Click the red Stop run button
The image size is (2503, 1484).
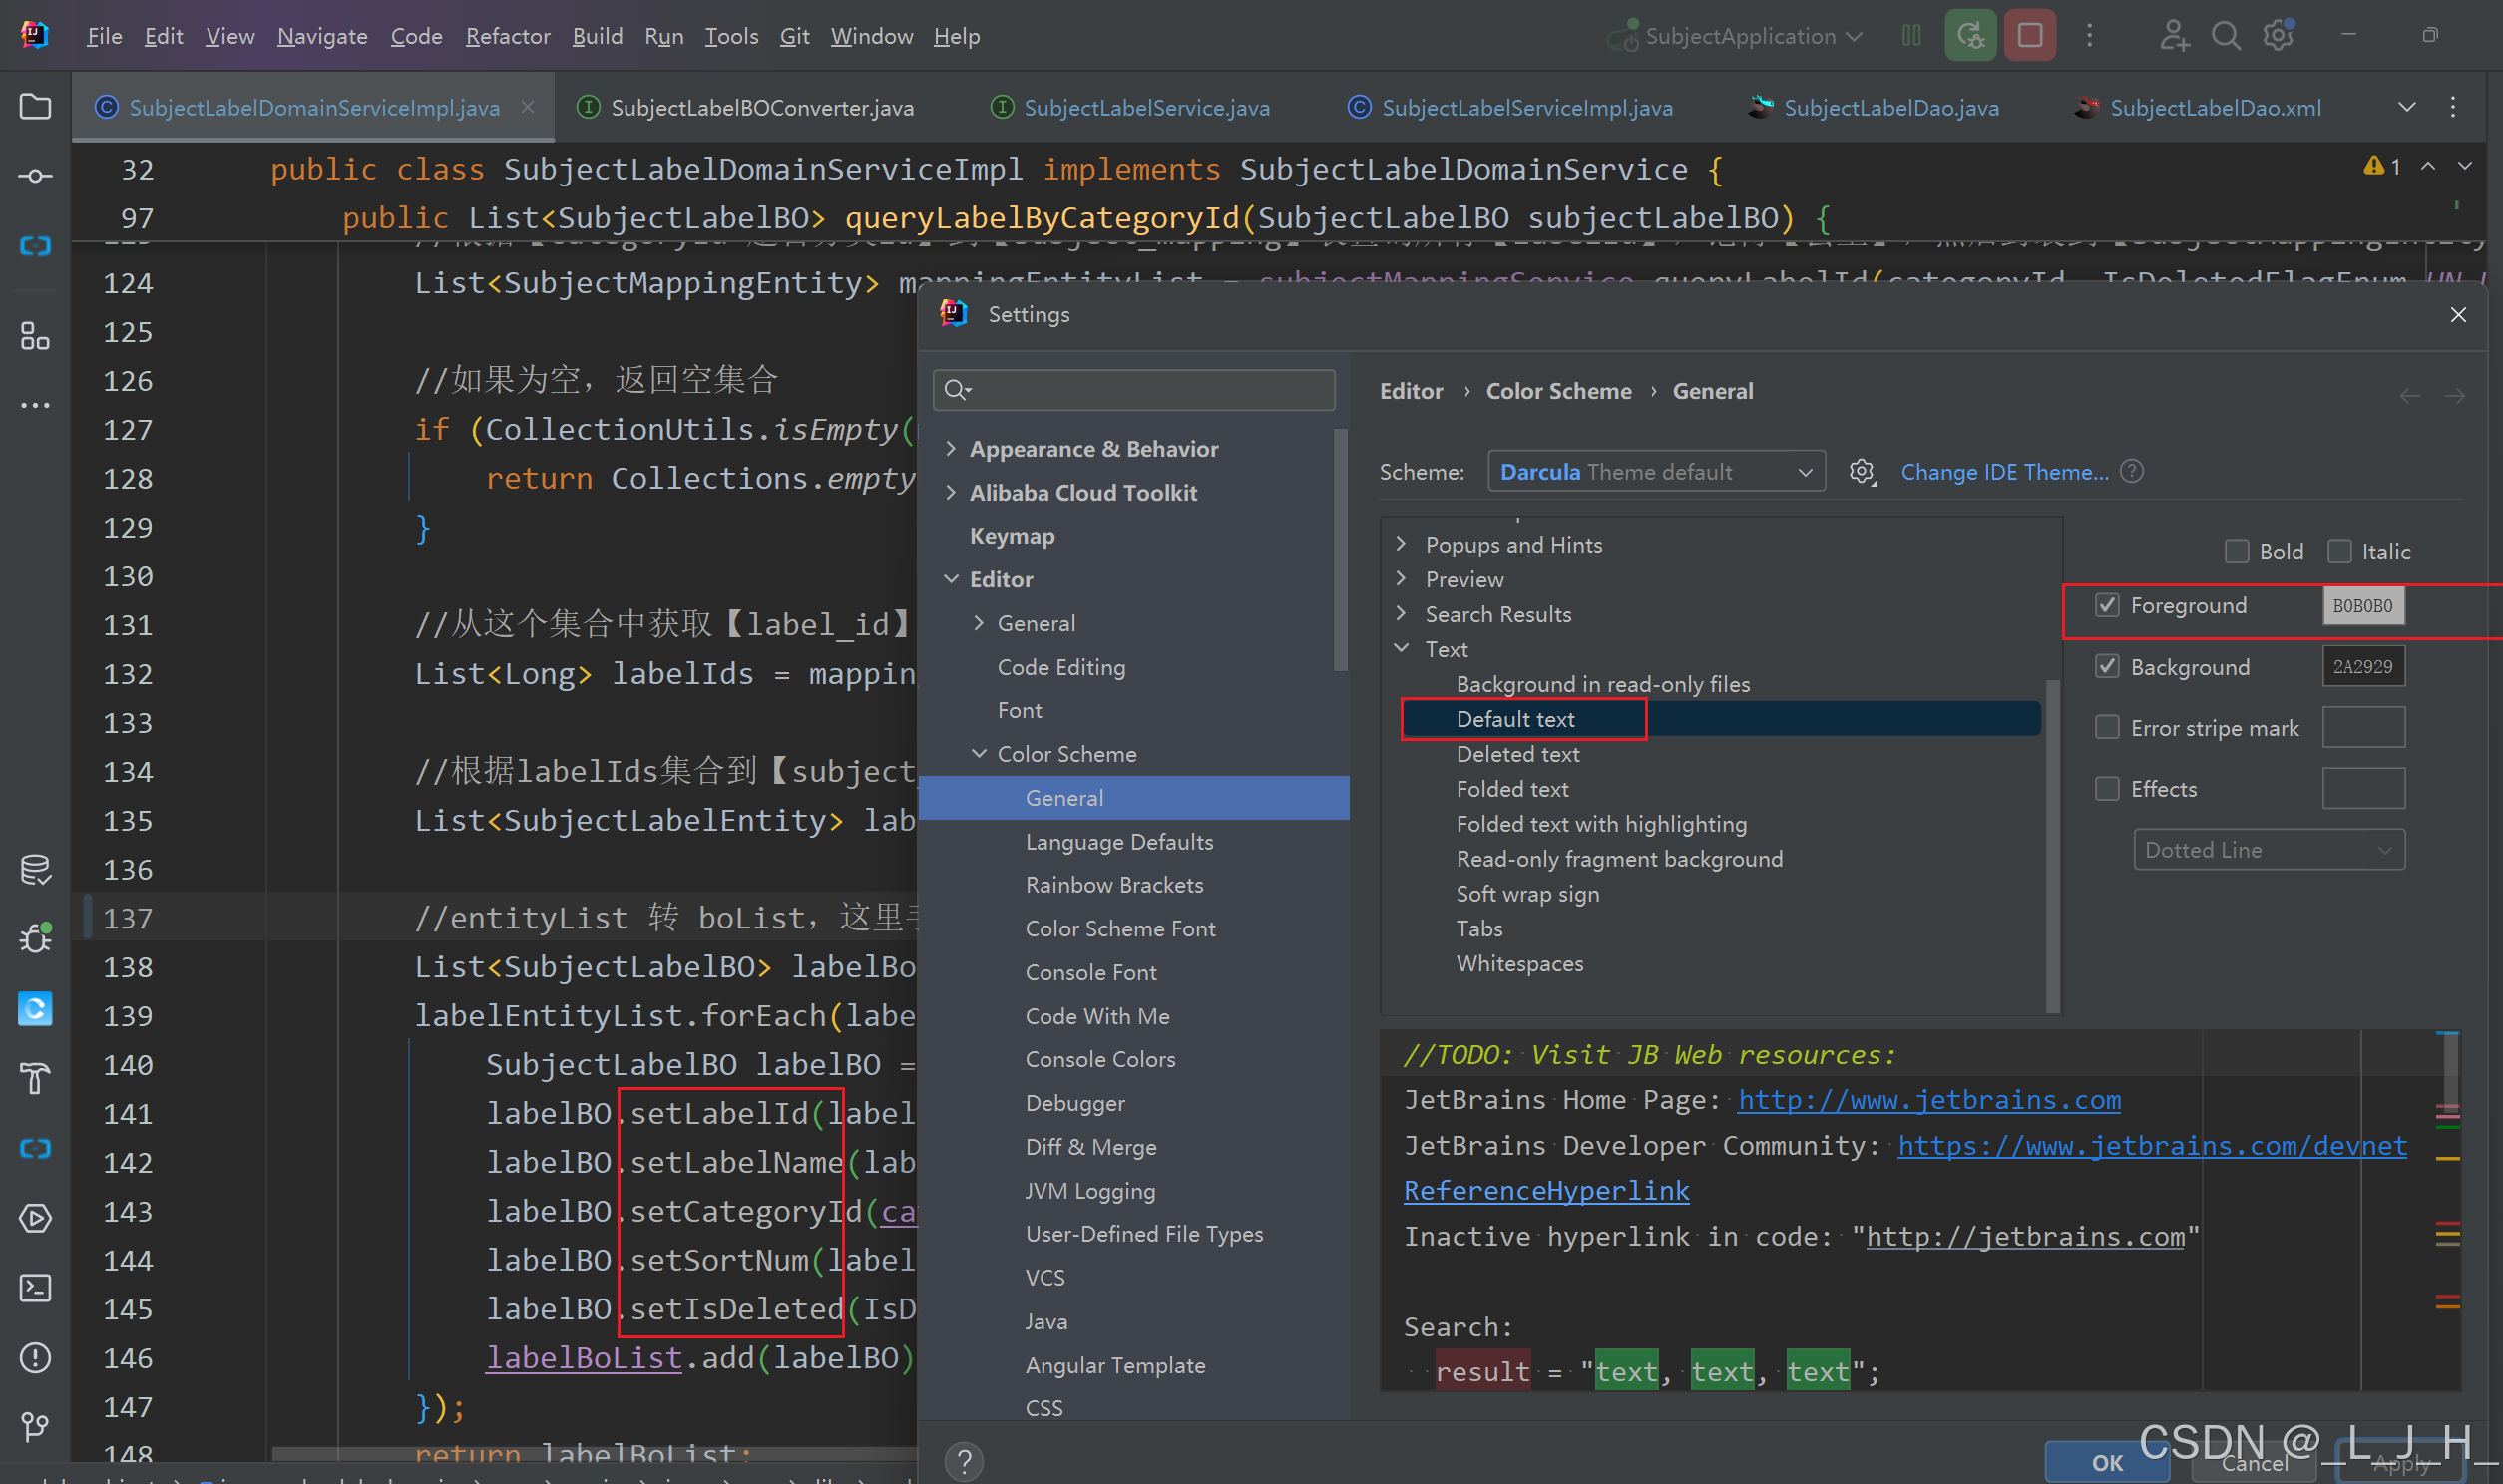(x=2029, y=36)
